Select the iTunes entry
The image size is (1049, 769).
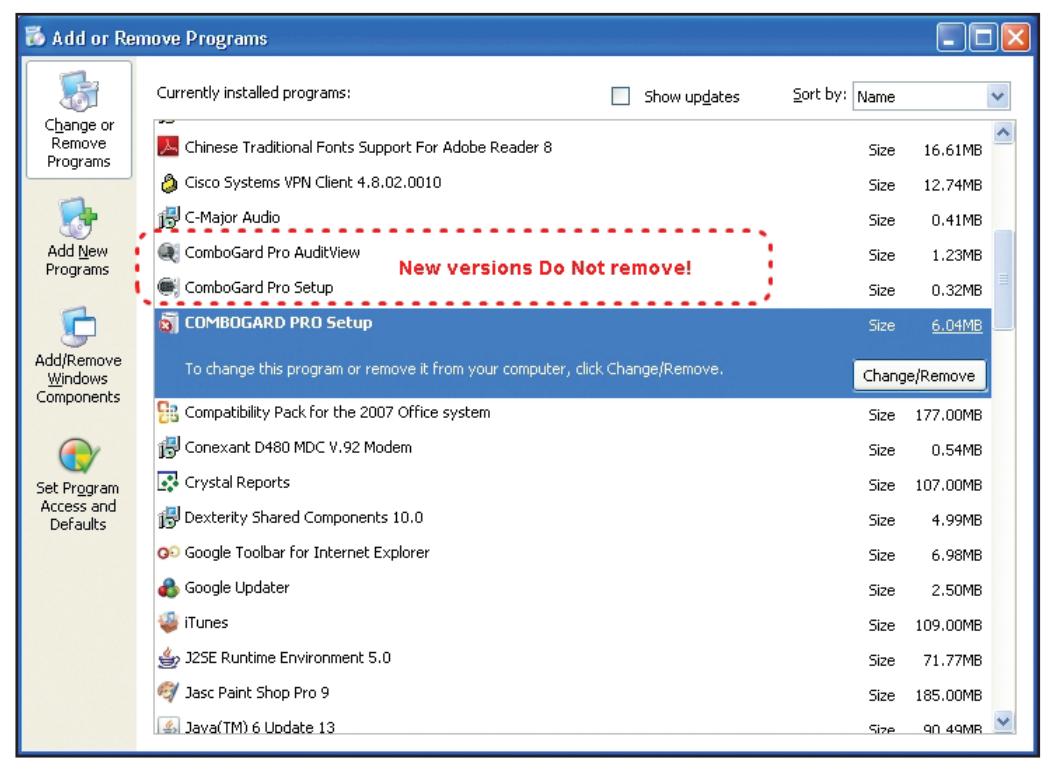coord(573,622)
